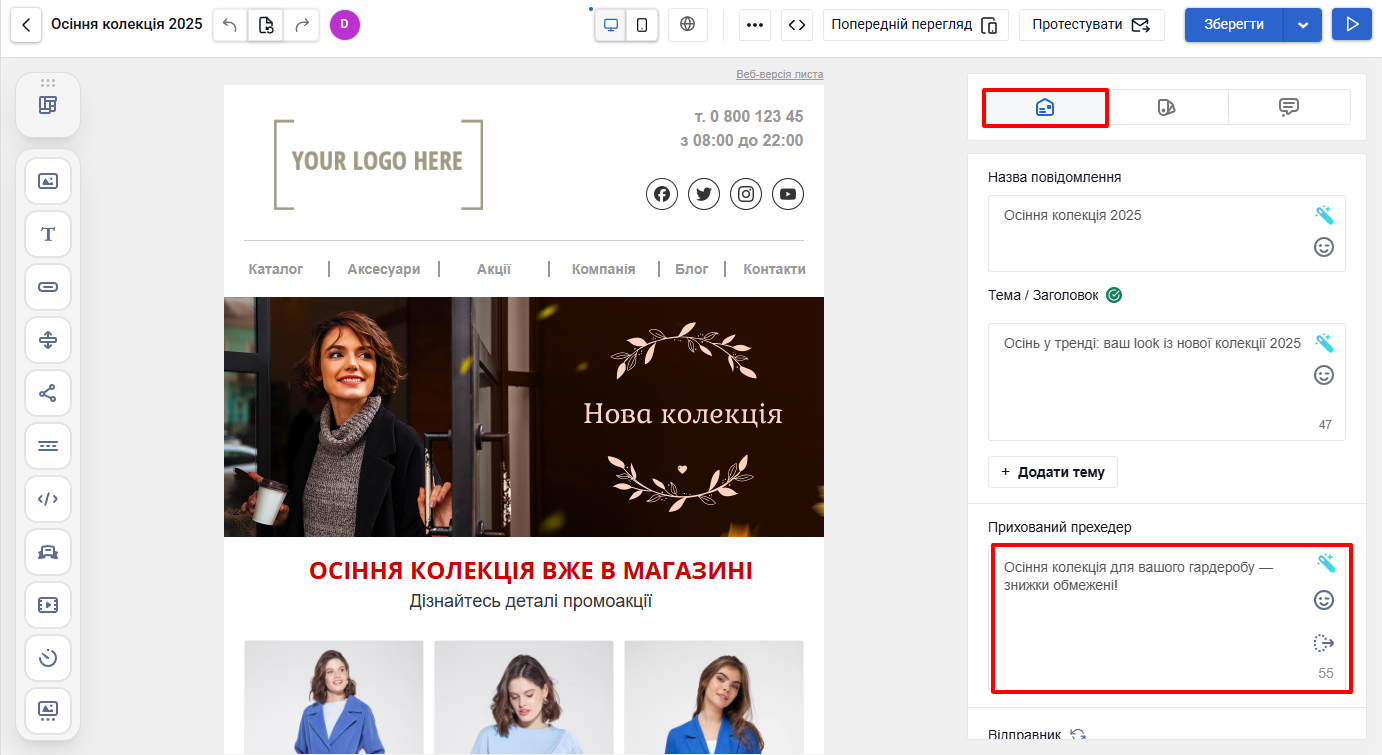Click the red ОСІННЯ КОЛЕКЦІЯ ВЖЕ В МАГАЗИНІ heading
The height and width of the screenshot is (755, 1382).
point(531,571)
